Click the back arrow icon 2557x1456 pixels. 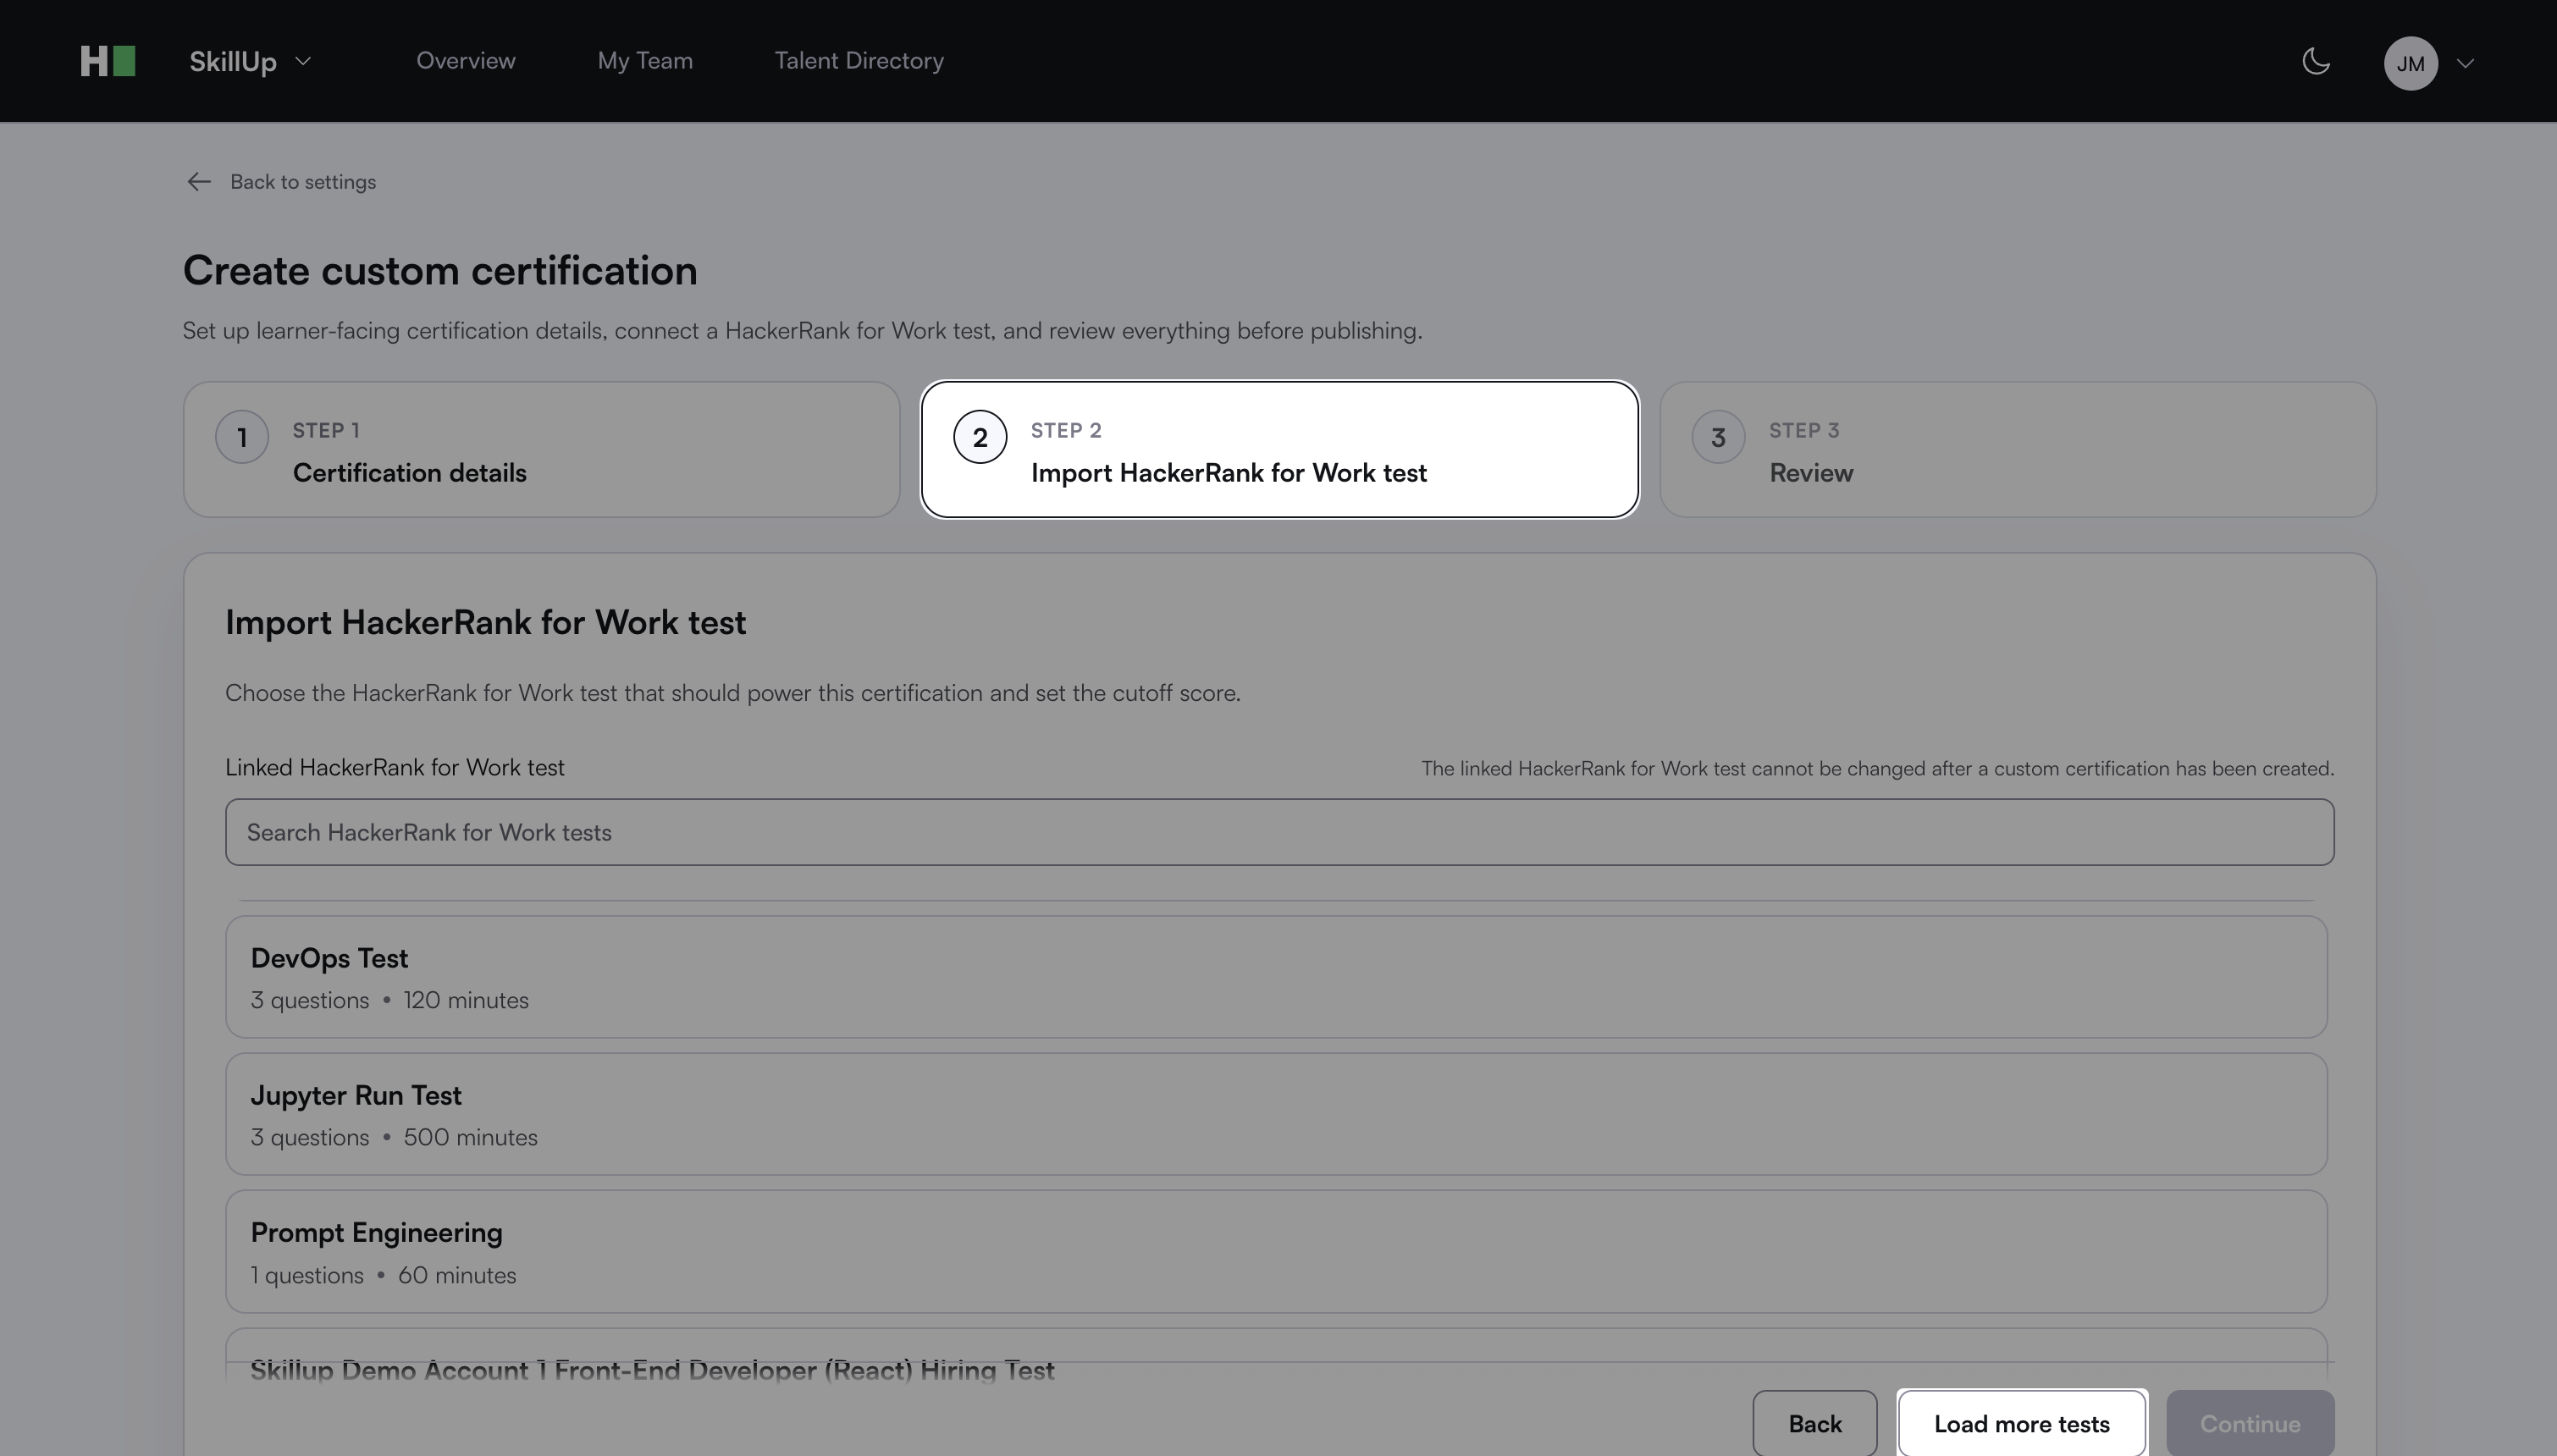198,182
